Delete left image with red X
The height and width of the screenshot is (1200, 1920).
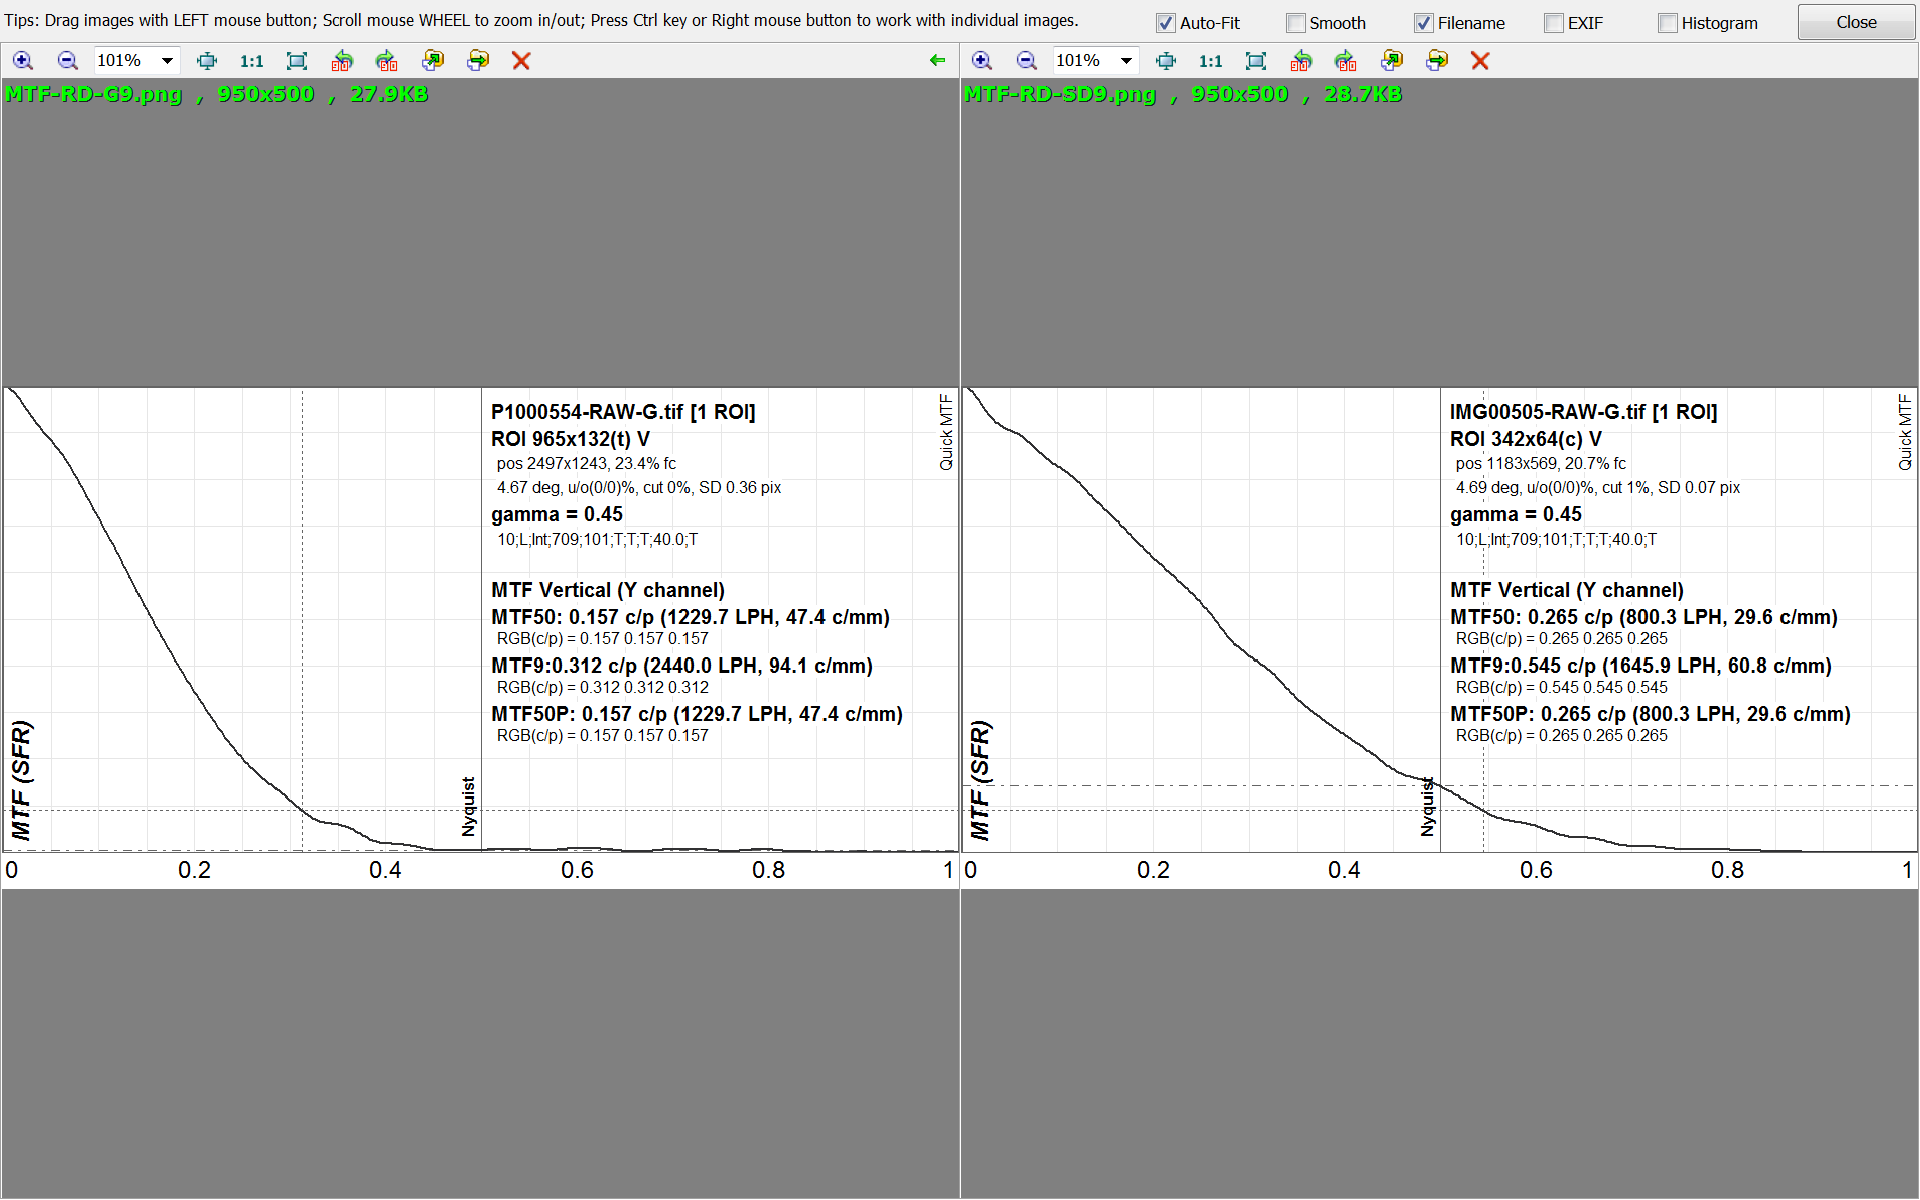[521, 61]
